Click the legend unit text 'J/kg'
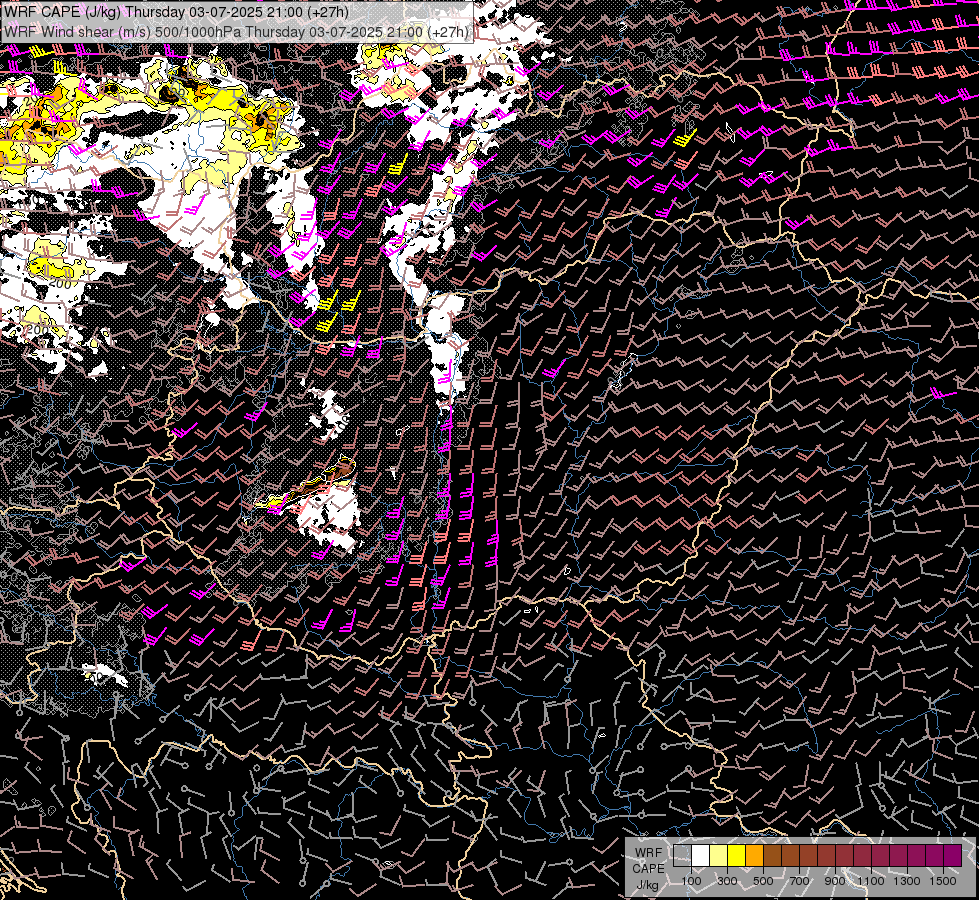This screenshot has height=900, width=979. coord(647,886)
